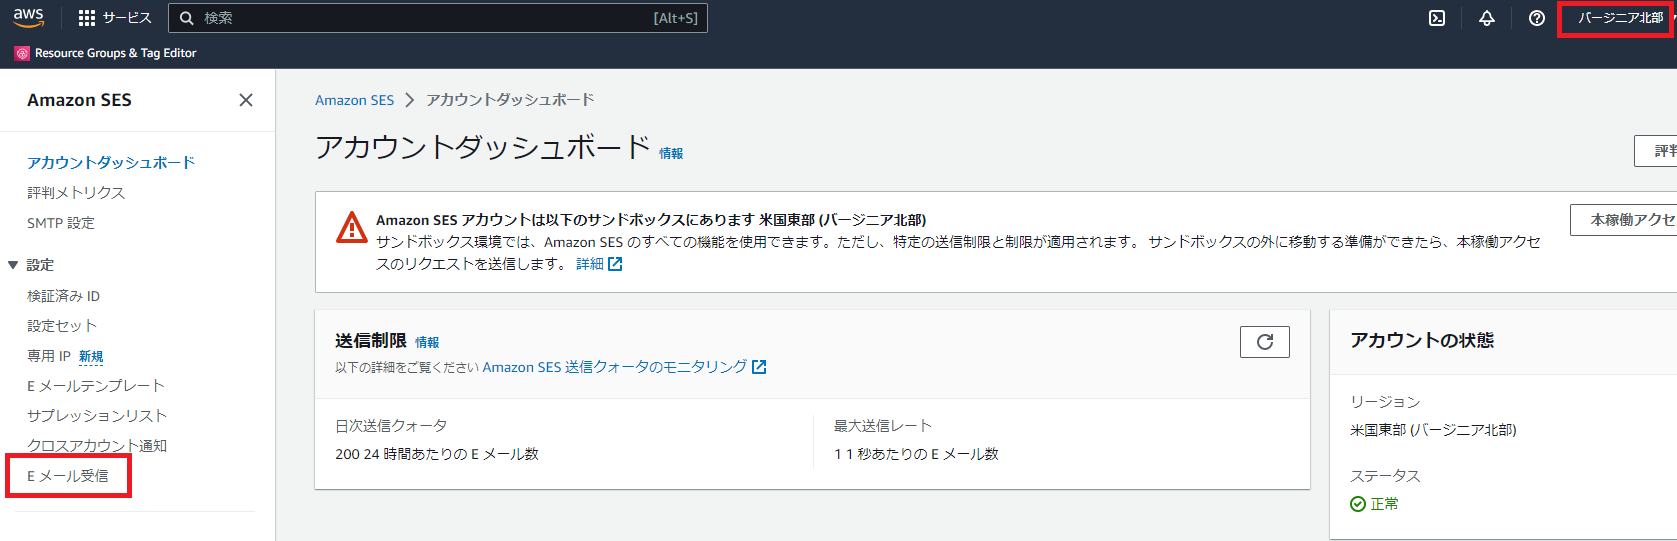Click the 検索 search input field

point(438,18)
